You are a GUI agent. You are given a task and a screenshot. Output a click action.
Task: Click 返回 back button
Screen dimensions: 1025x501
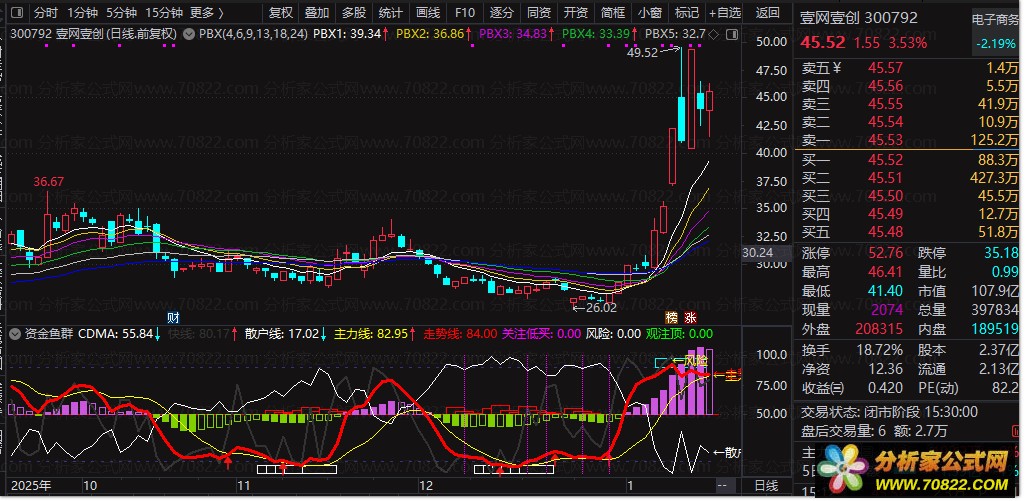tap(767, 12)
